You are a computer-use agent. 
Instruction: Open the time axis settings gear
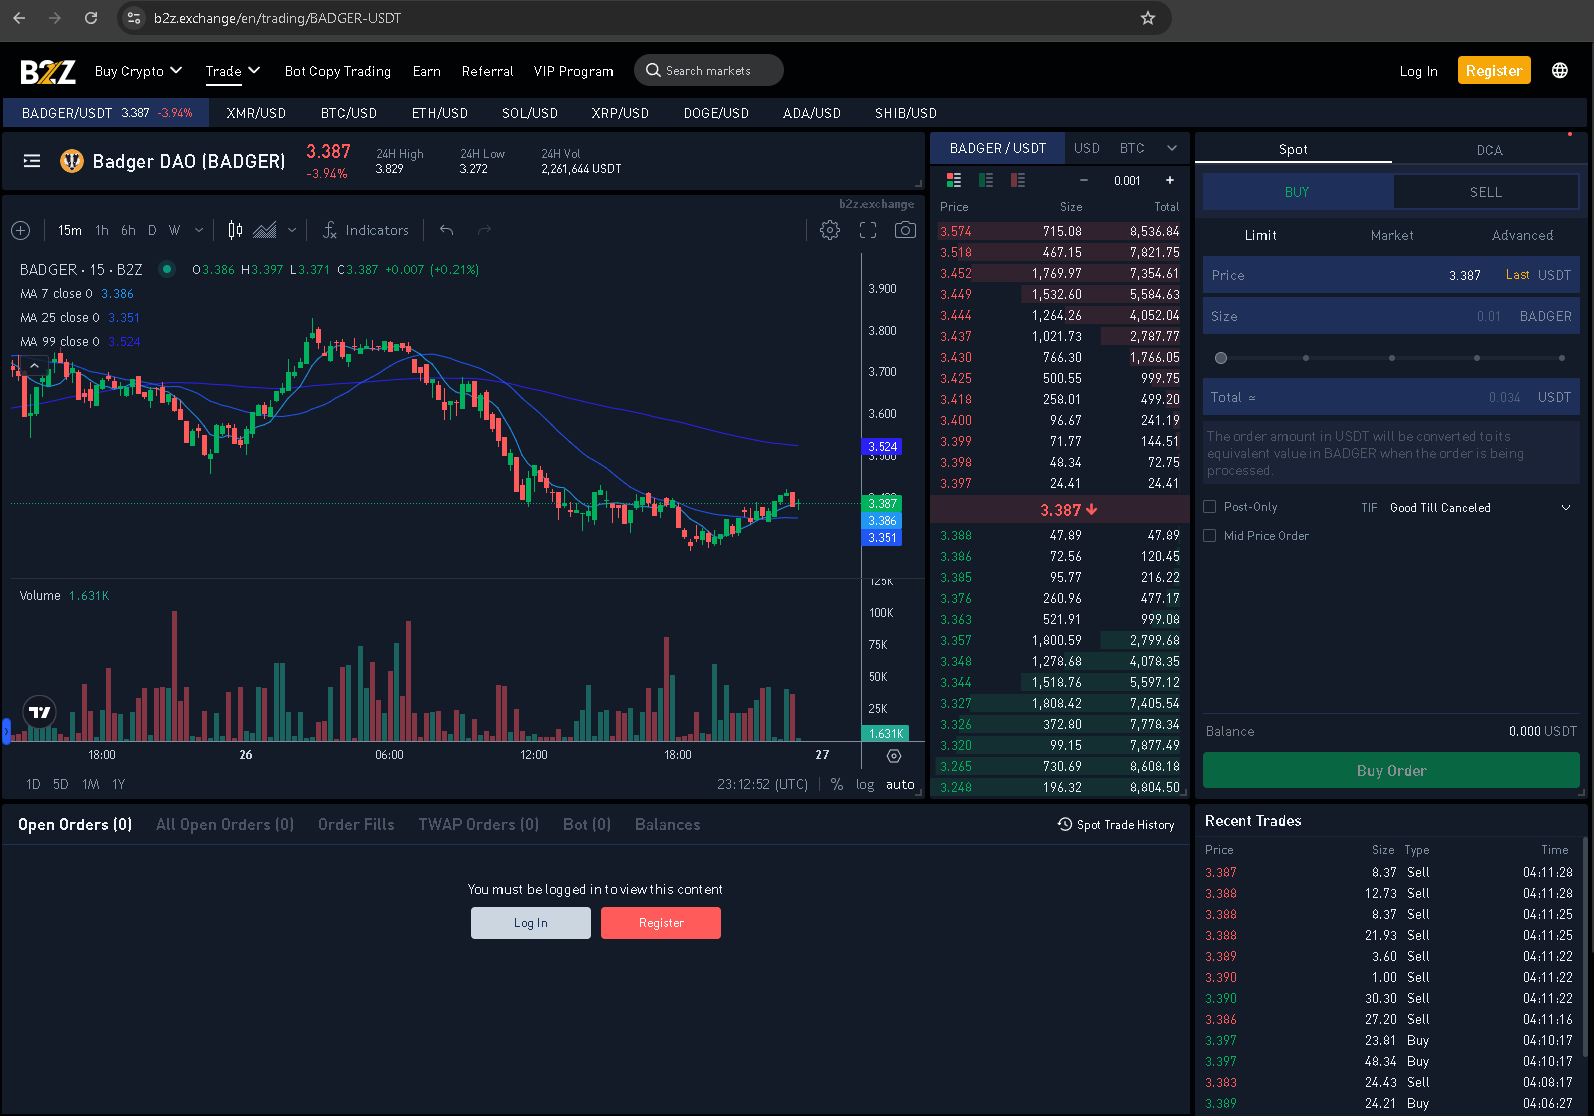click(894, 756)
